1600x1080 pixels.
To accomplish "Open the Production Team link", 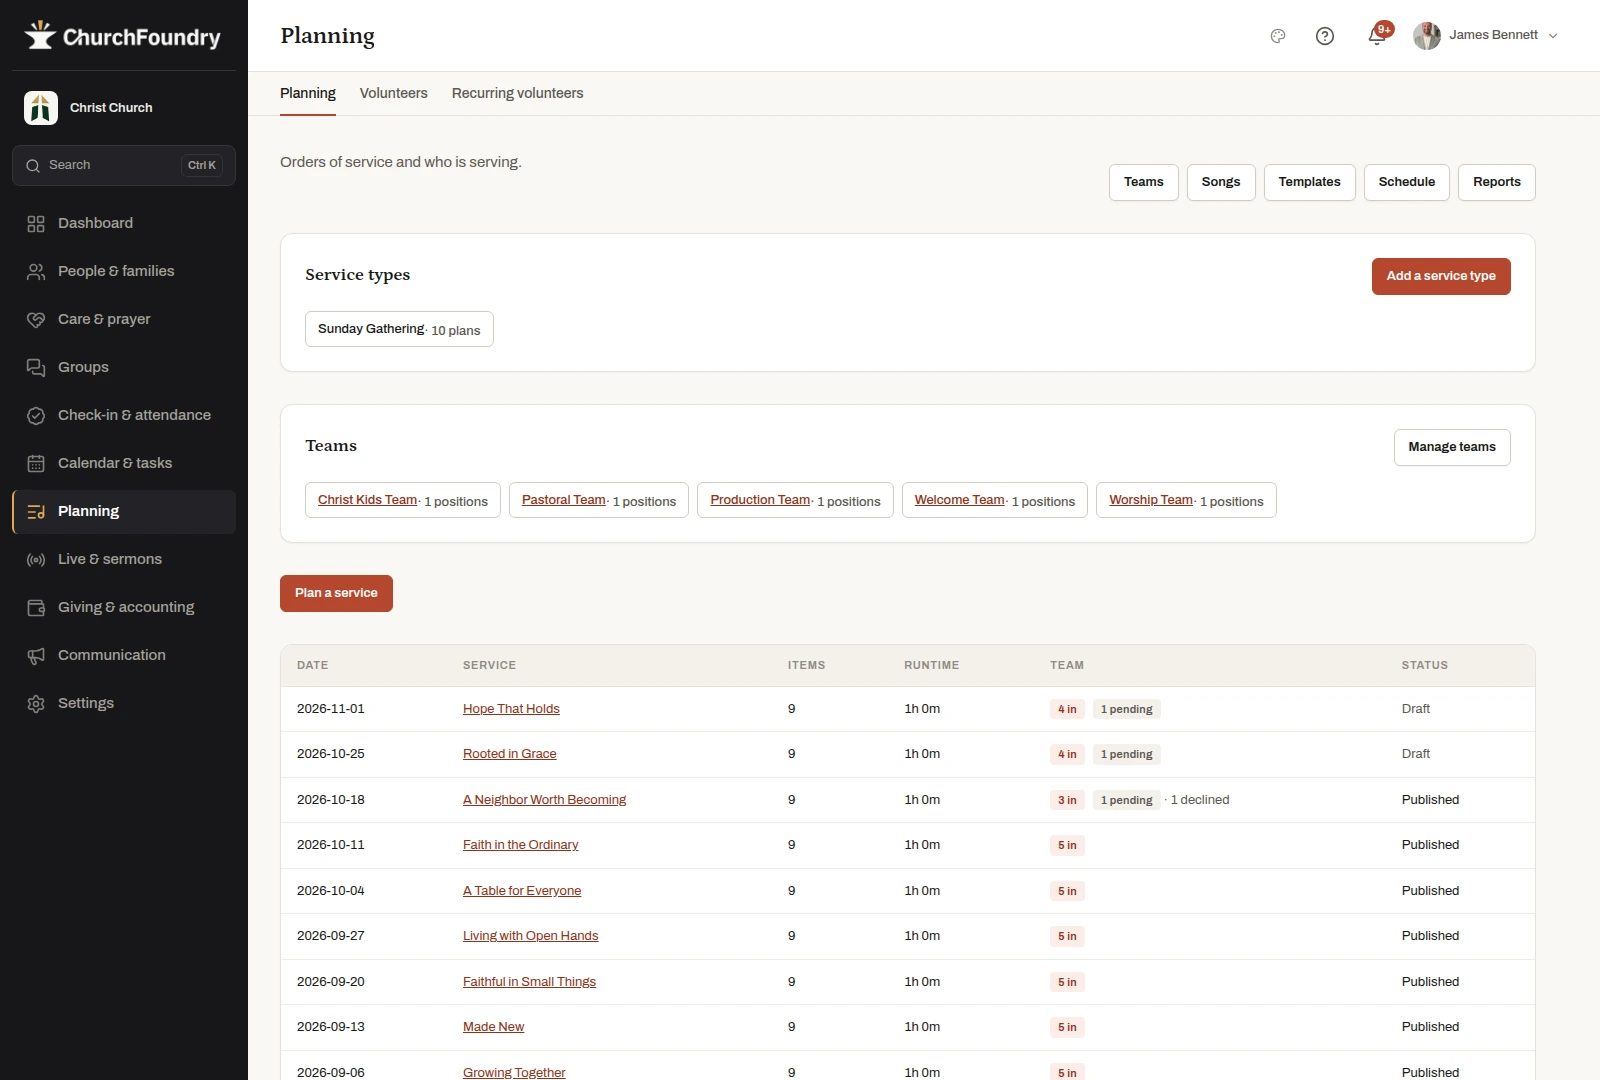I will pos(760,500).
